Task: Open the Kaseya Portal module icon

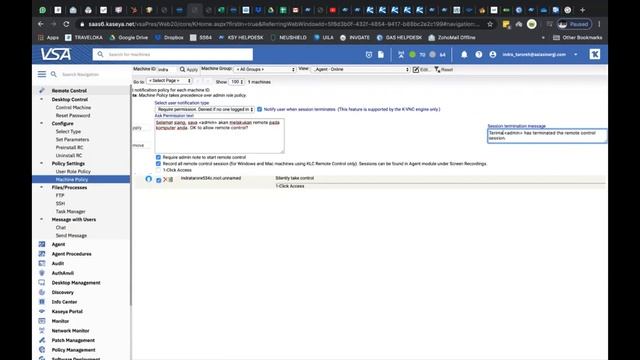Action: point(42,311)
